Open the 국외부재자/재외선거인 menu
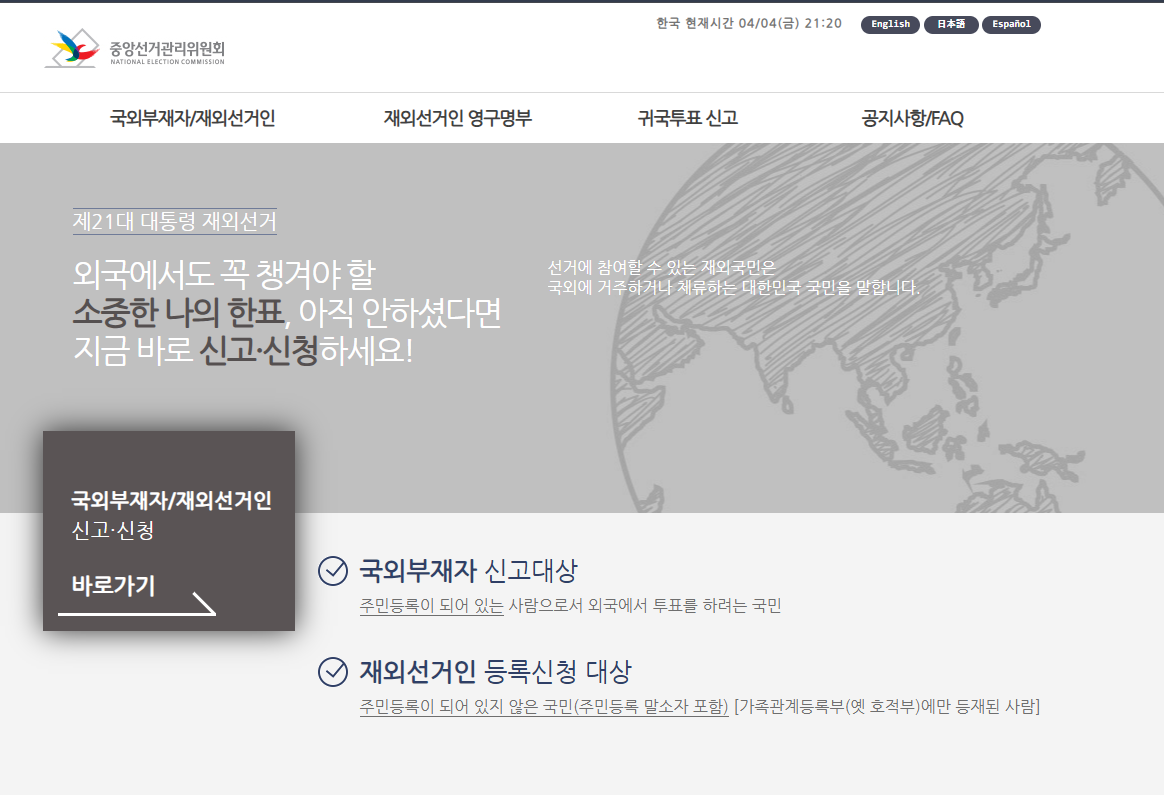The width and height of the screenshot is (1164, 795). pyautogui.click(x=192, y=118)
